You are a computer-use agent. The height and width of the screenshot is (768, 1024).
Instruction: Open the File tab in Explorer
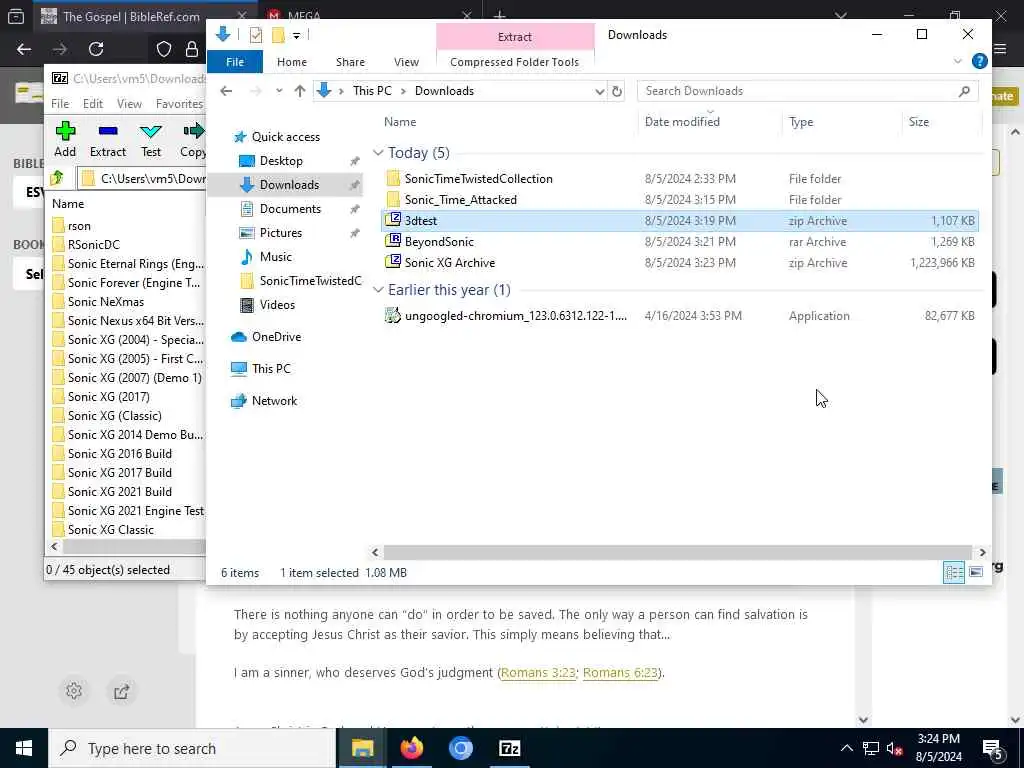(x=234, y=62)
